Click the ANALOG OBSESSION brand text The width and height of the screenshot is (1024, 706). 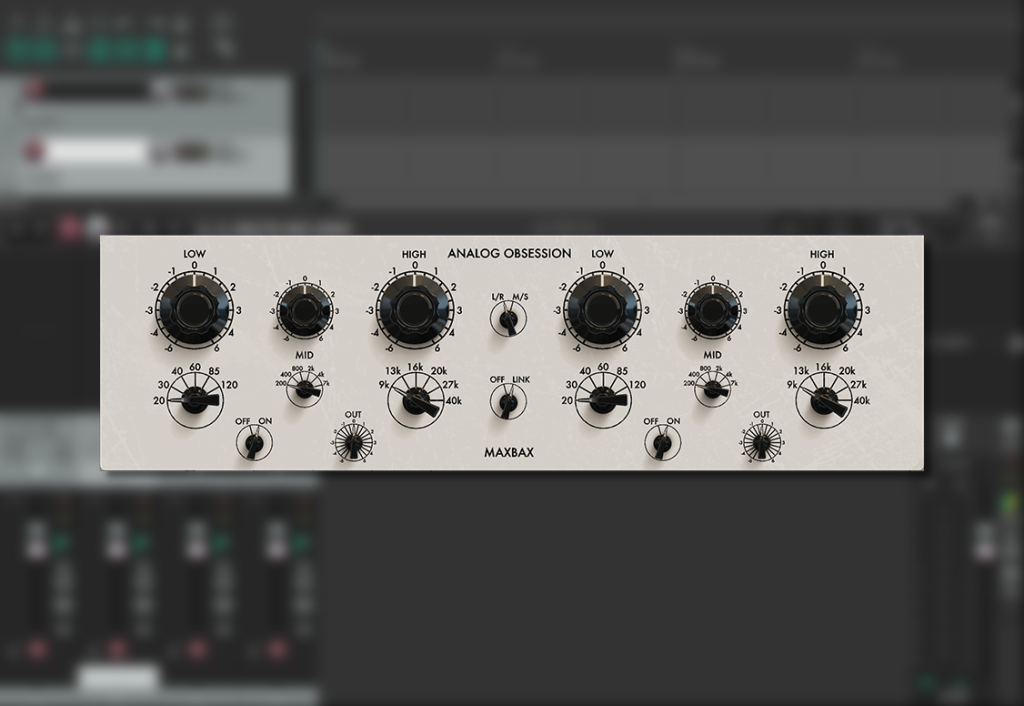pyautogui.click(x=509, y=253)
